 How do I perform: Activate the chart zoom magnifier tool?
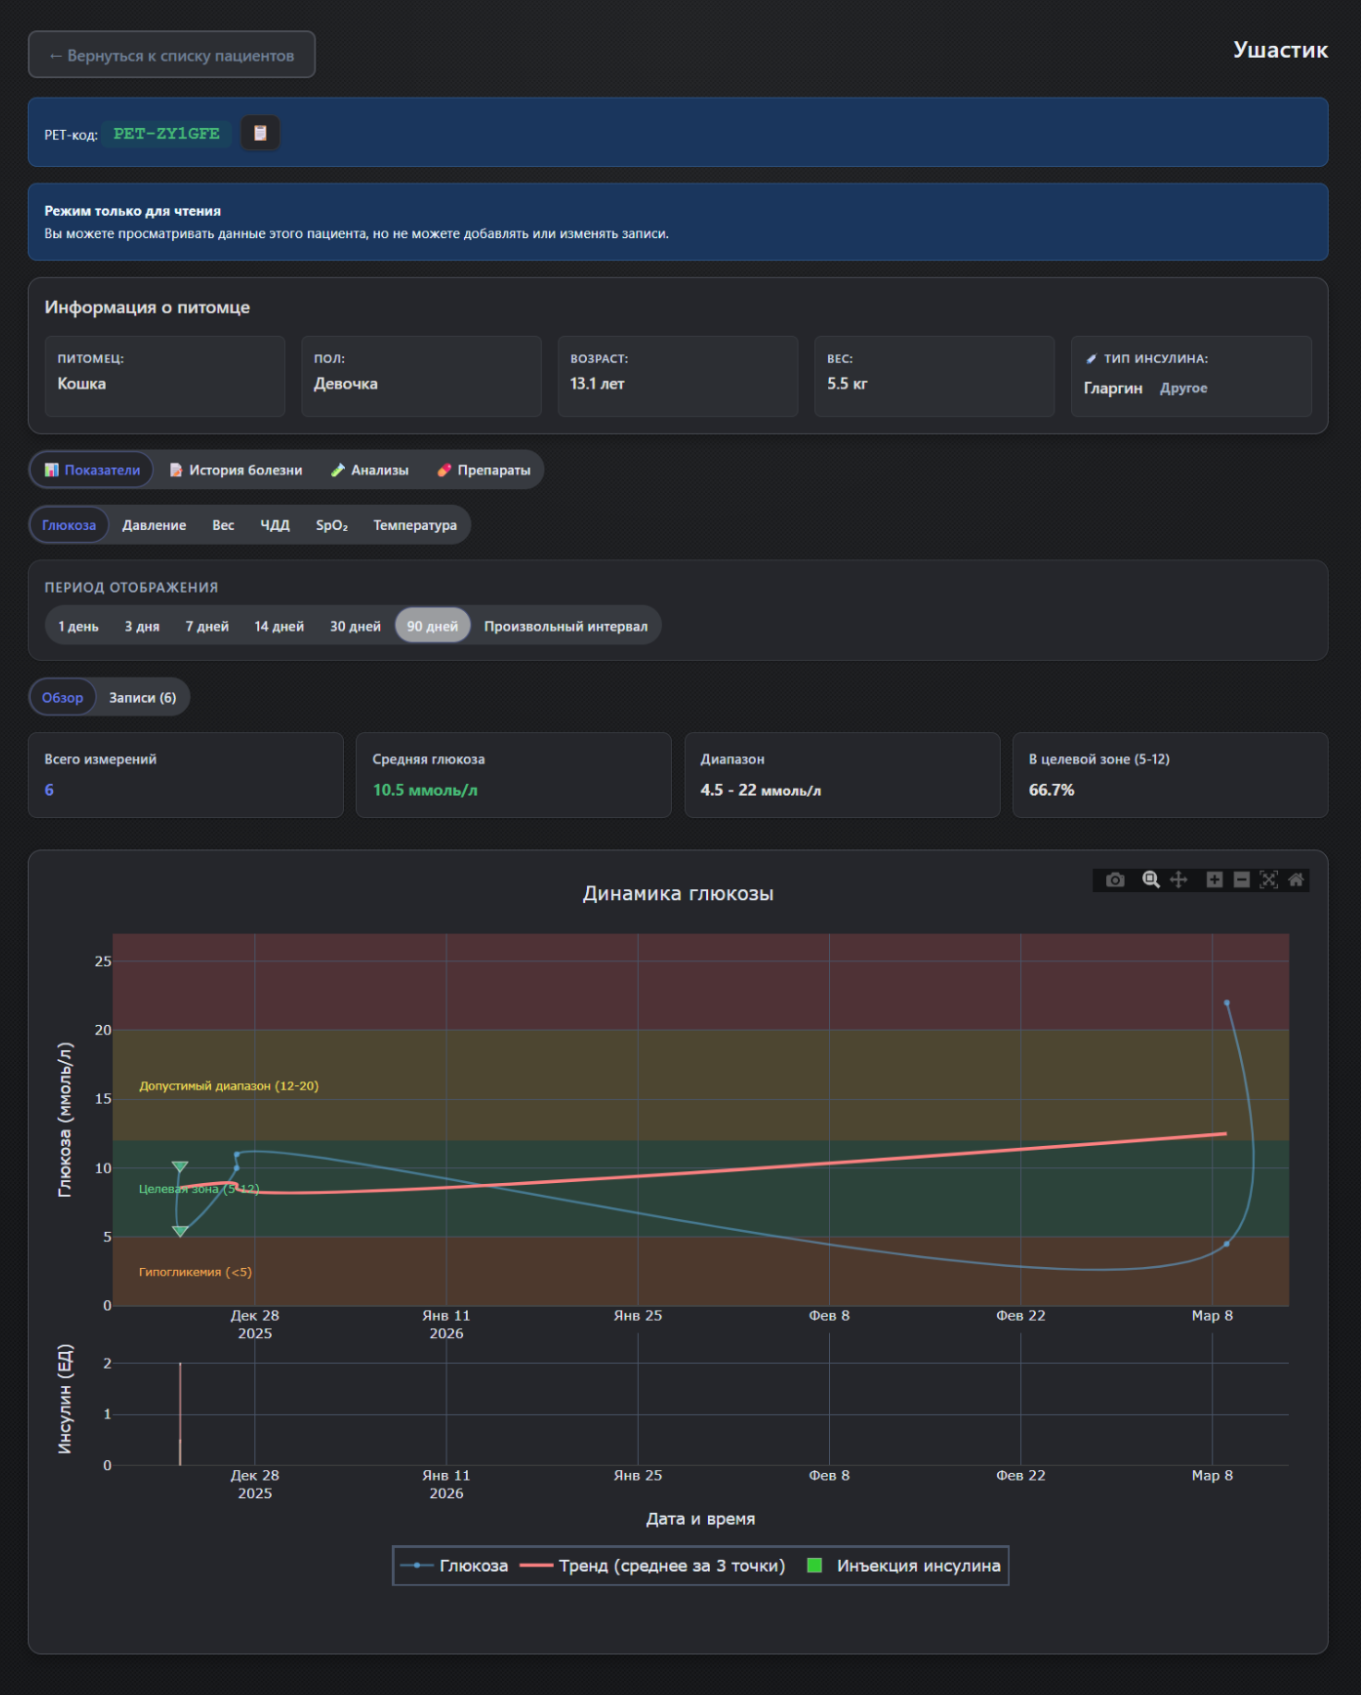pyautogui.click(x=1151, y=880)
